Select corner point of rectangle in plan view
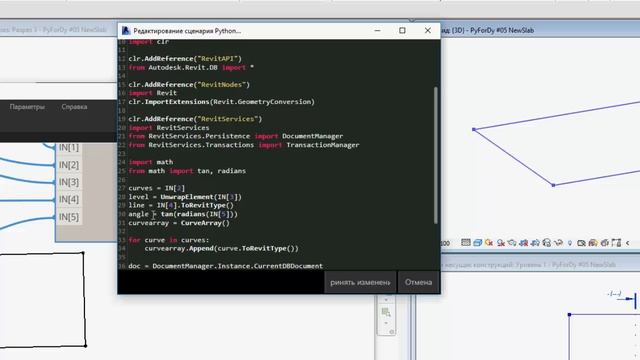This screenshot has width=640, height=360. coord(569,314)
